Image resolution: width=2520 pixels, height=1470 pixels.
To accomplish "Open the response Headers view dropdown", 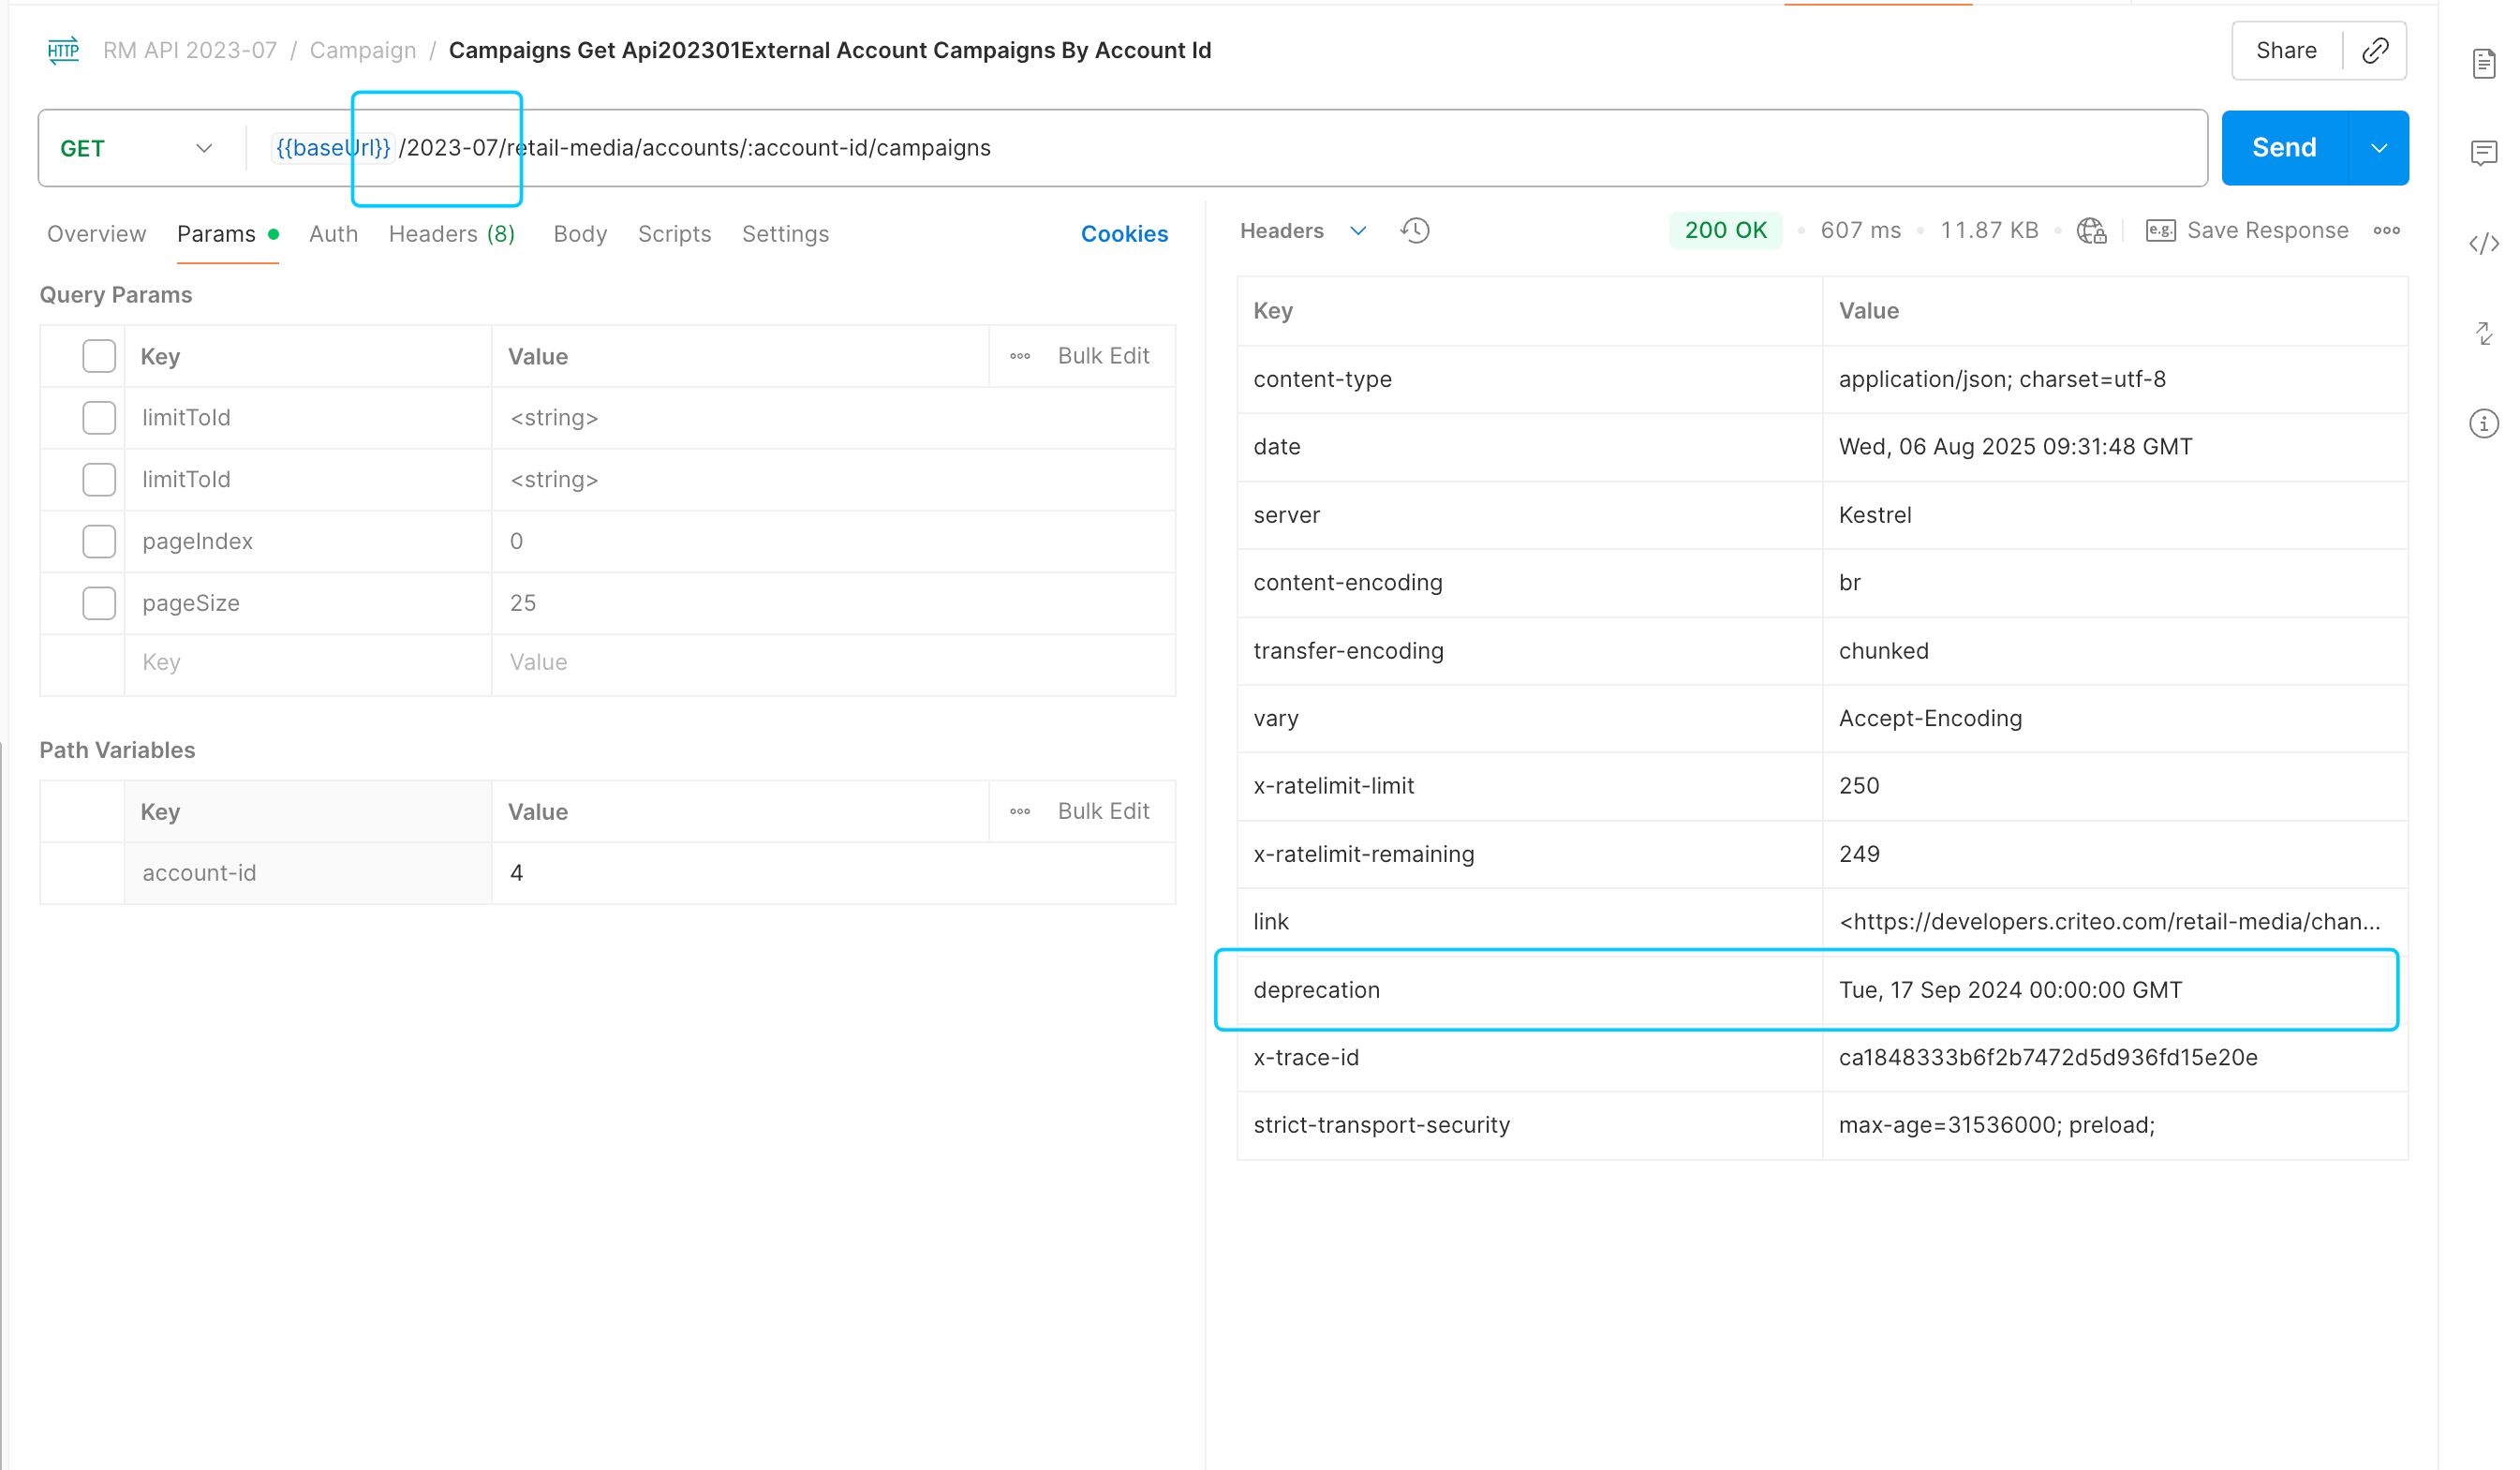I will [x=1302, y=231].
